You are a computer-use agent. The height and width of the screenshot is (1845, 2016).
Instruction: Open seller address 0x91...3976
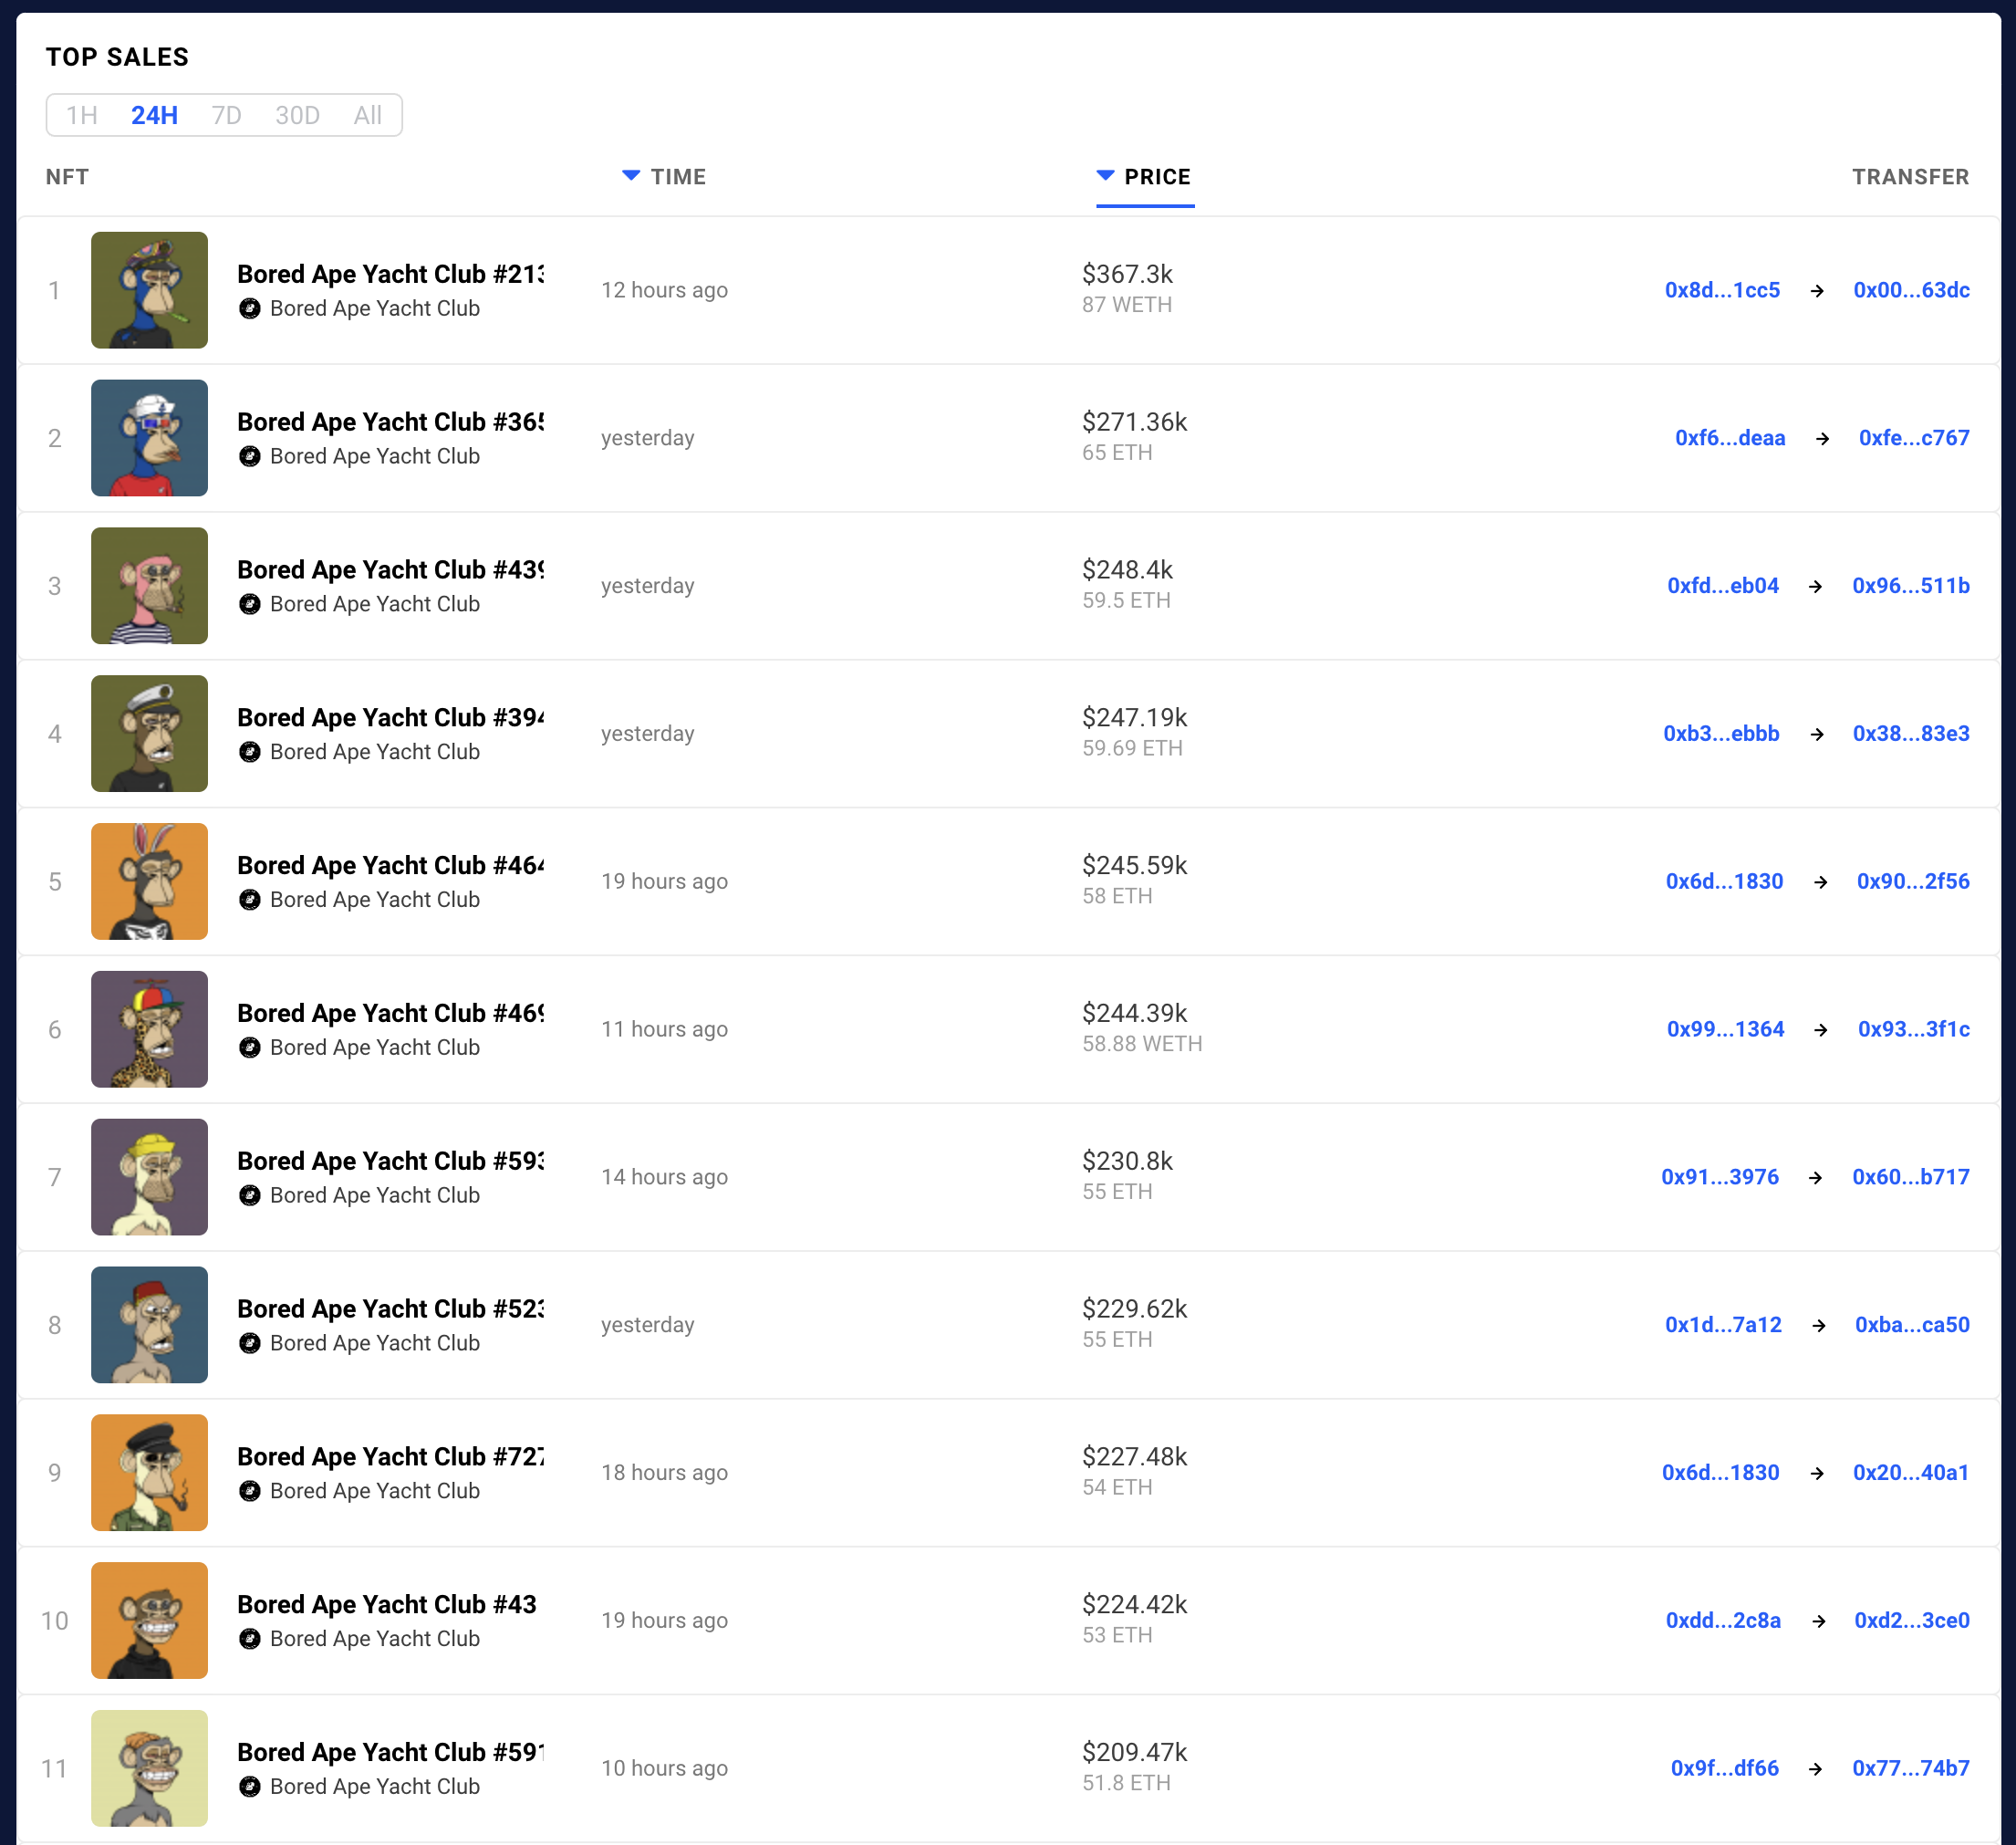click(x=1720, y=1177)
